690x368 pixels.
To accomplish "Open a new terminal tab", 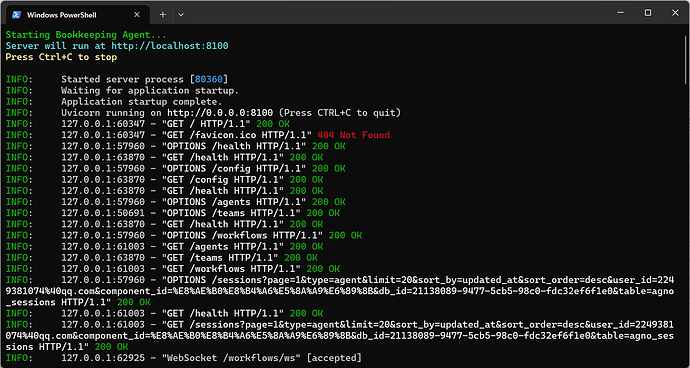I will pos(163,15).
